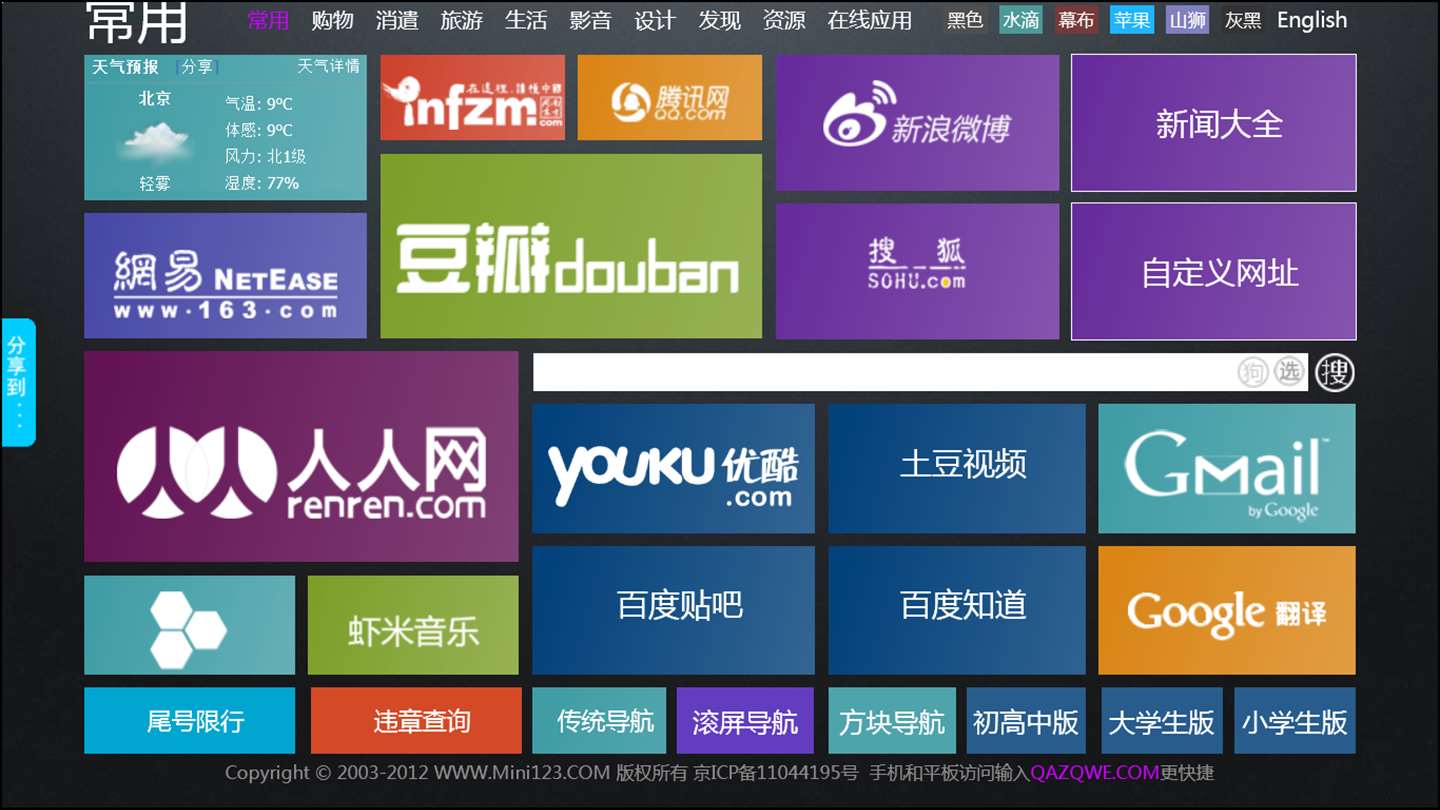Select the 小学生版 edition
The image size is (1440, 810).
(x=1295, y=720)
